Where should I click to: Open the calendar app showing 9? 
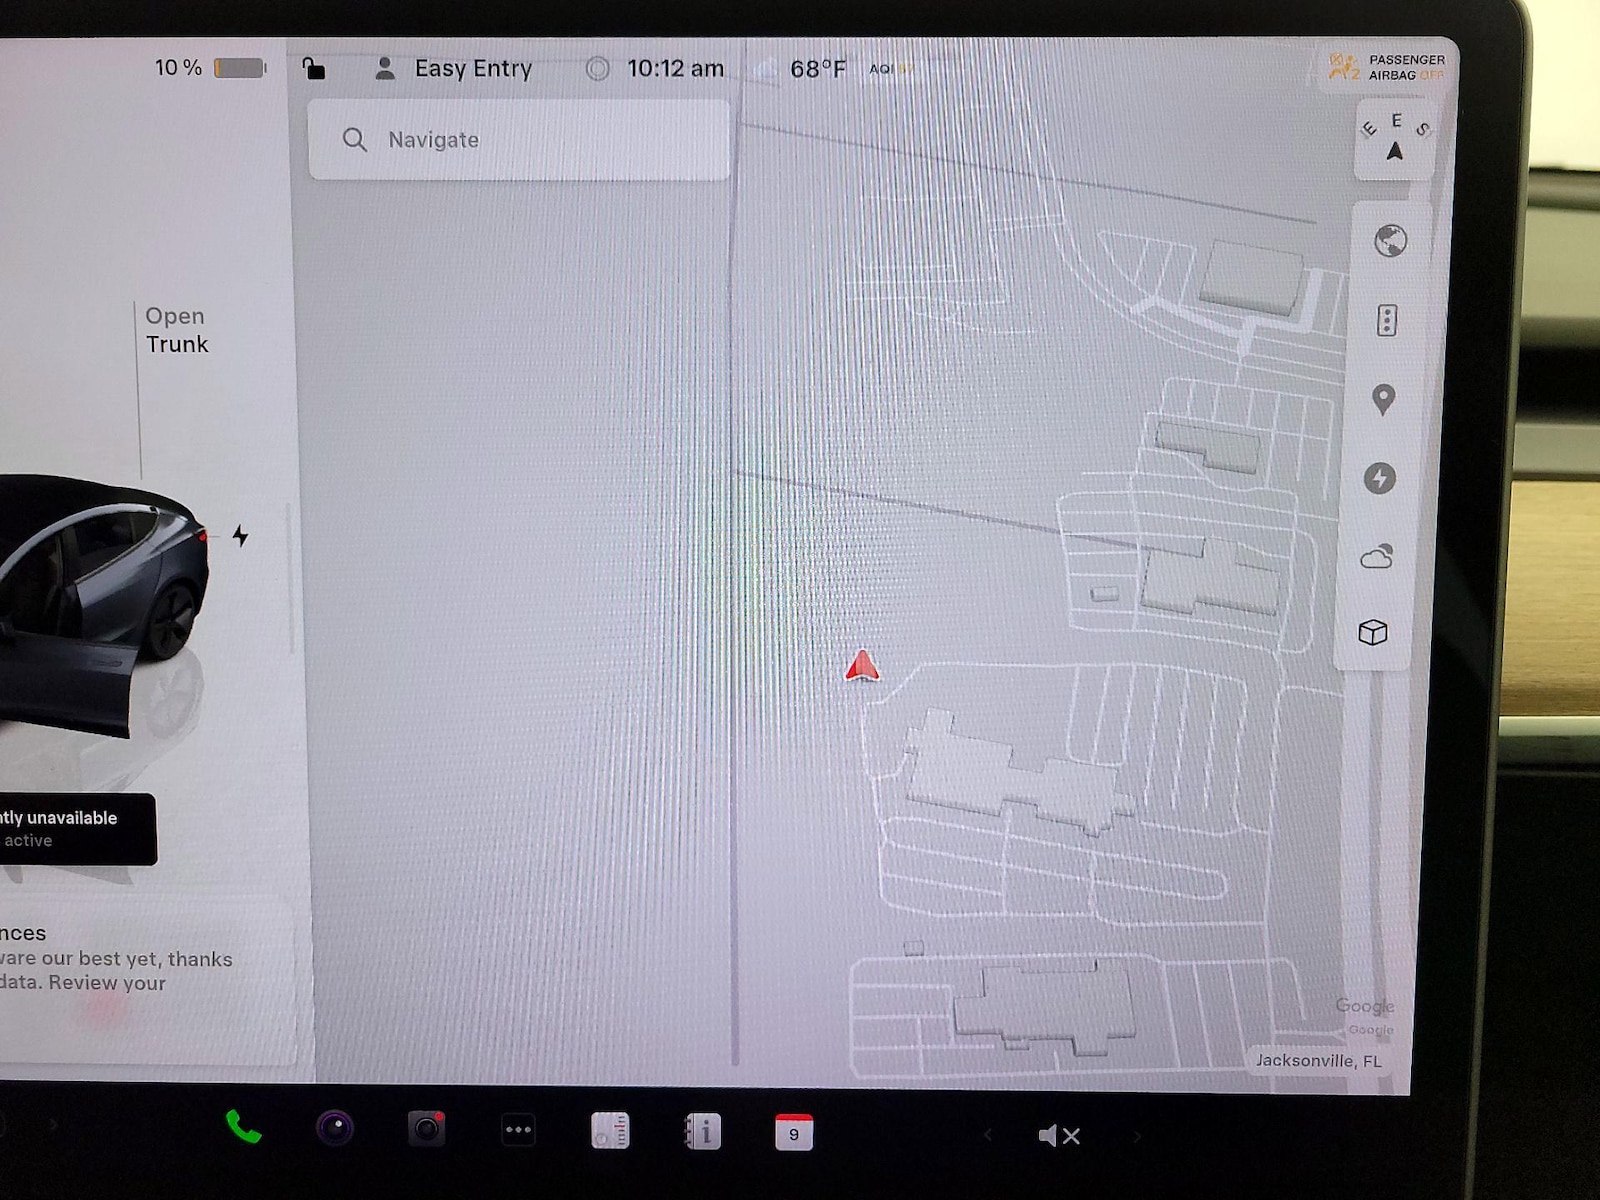click(x=794, y=1133)
